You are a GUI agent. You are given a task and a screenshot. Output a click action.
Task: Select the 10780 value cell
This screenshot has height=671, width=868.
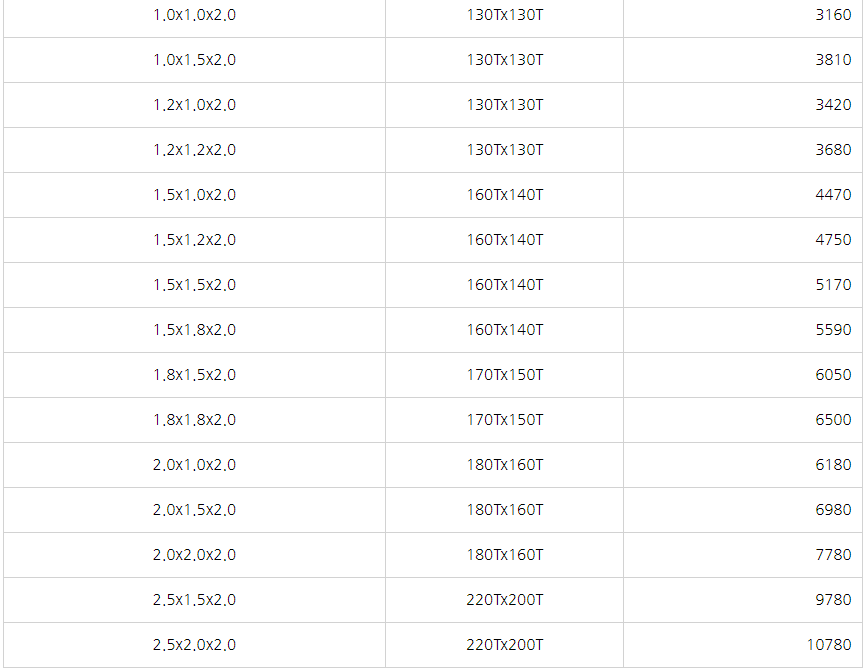(x=743, y=645)
